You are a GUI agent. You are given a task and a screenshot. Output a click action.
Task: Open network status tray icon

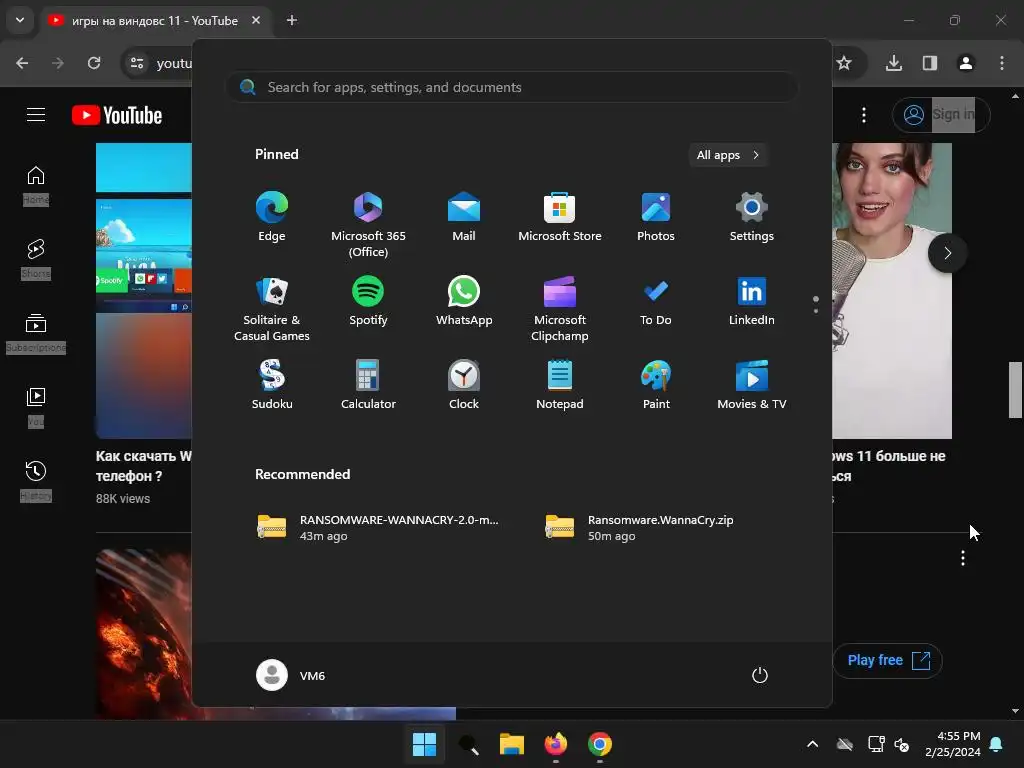(876, 744)
